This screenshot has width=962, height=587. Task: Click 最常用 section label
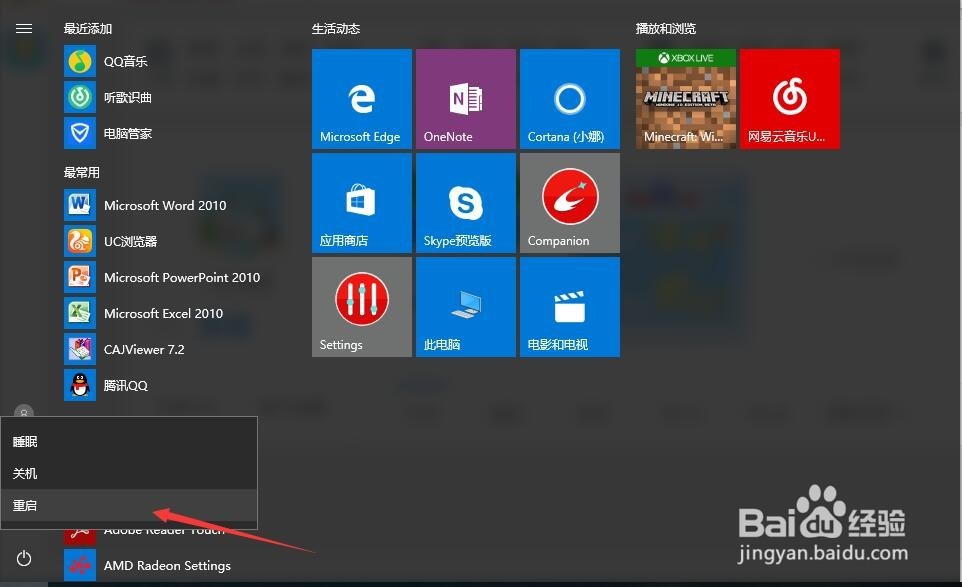(82, 172)
